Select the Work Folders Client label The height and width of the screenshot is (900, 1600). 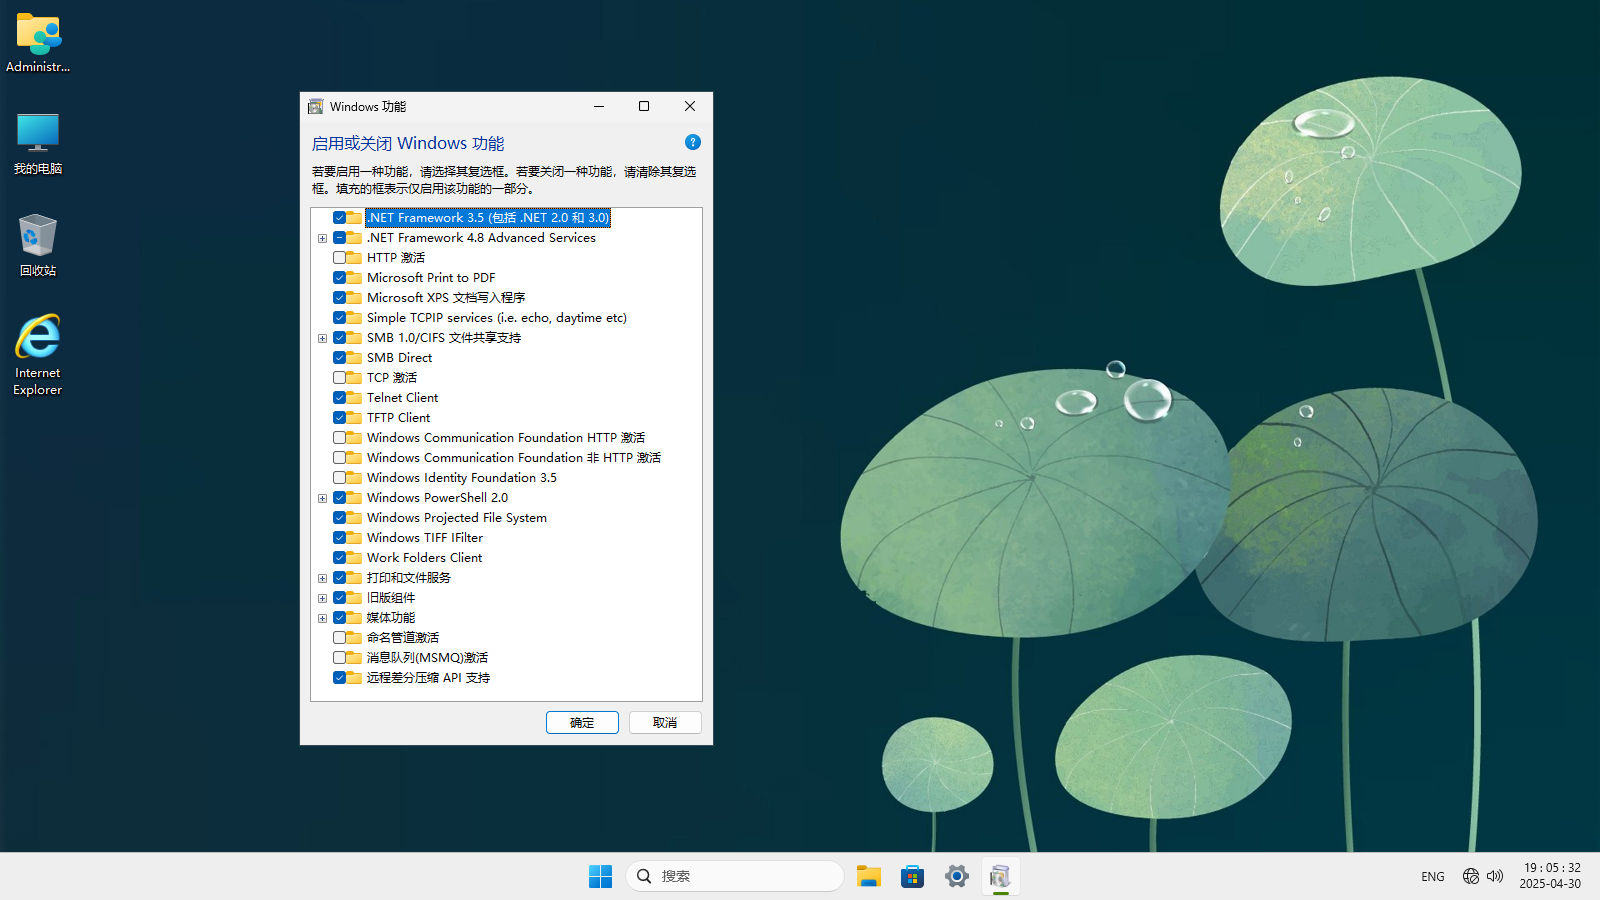pos(424,557)
